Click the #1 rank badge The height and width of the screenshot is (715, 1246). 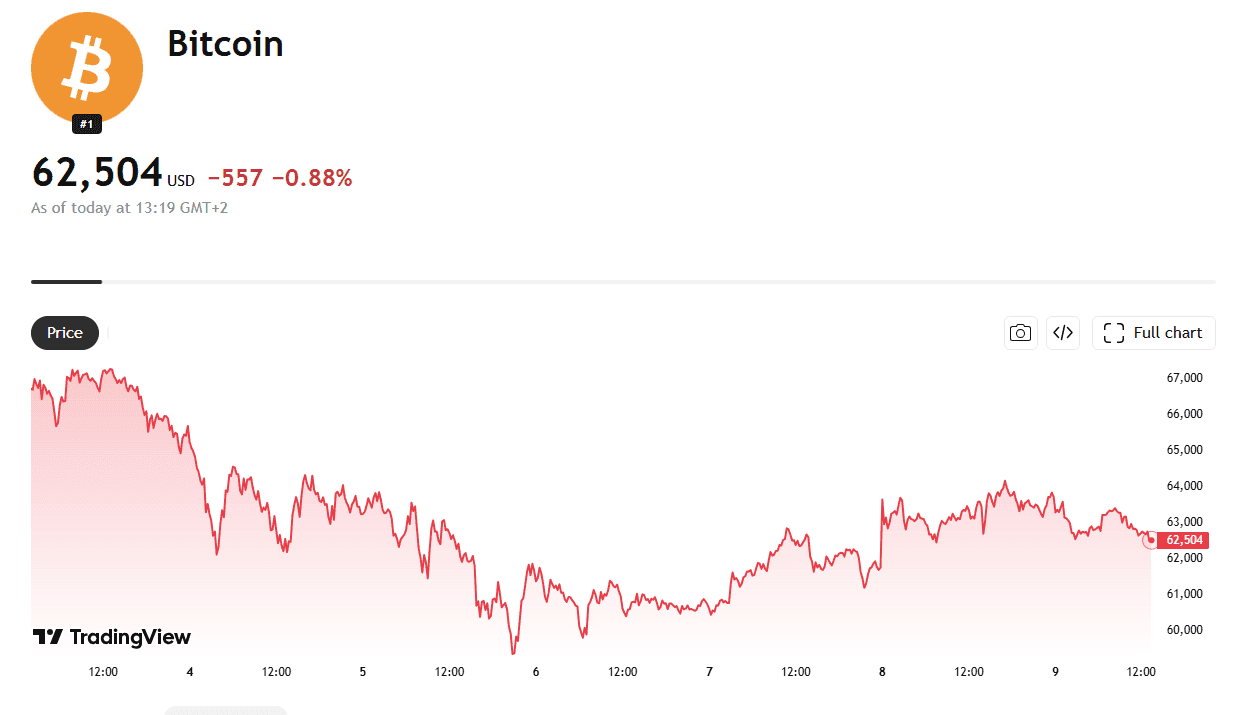[x=87, y=124]
